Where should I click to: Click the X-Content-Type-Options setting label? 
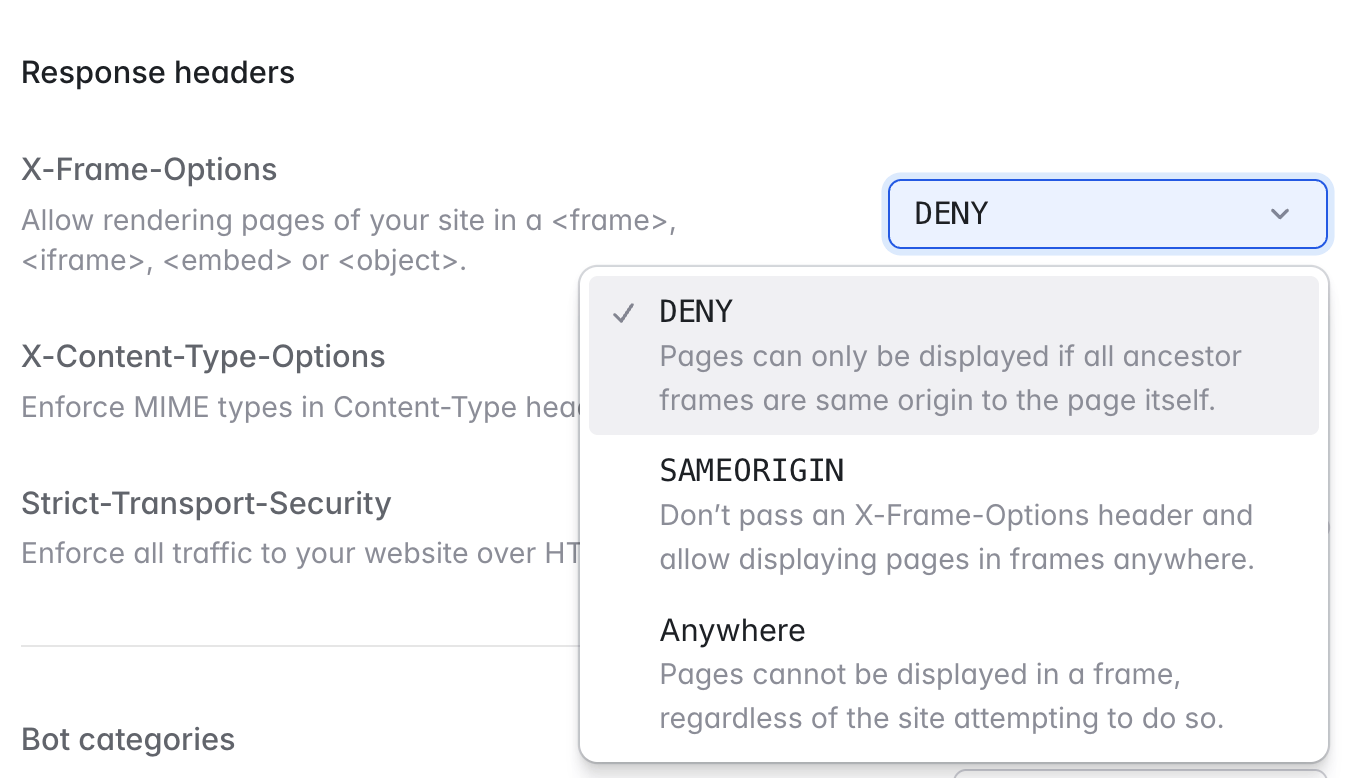click(x=203, y=356)
